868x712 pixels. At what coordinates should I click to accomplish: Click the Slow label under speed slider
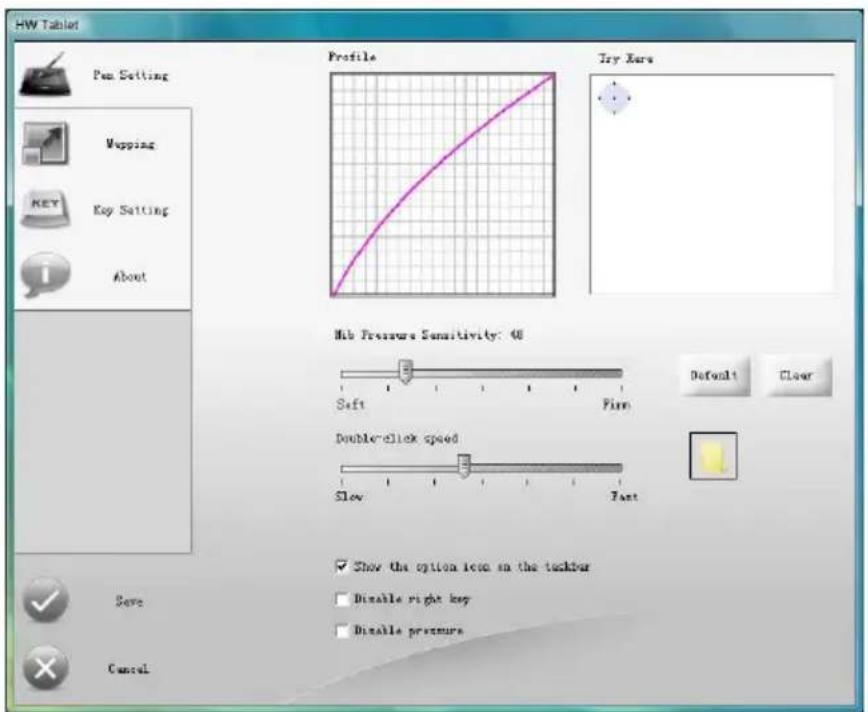(349, 497)
